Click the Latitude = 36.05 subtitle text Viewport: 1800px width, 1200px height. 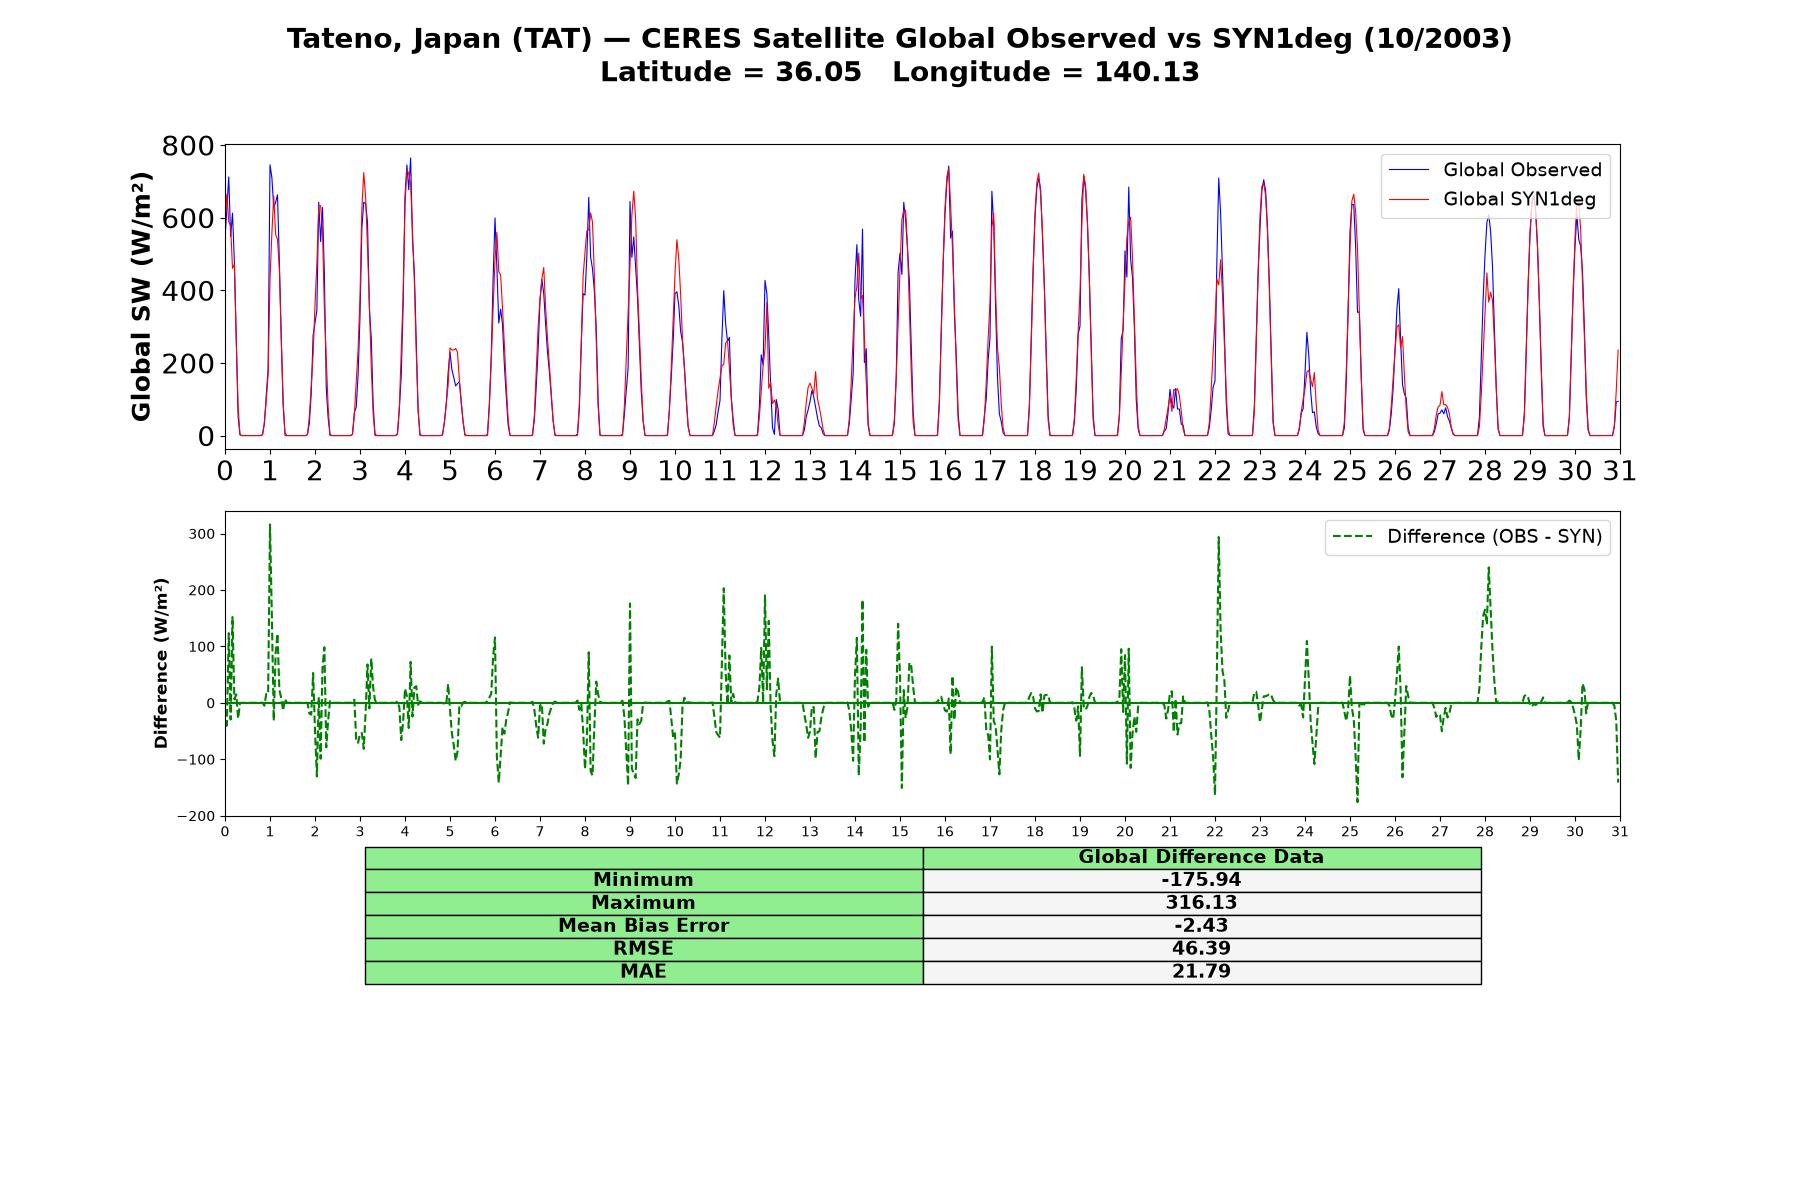(730, 73)
